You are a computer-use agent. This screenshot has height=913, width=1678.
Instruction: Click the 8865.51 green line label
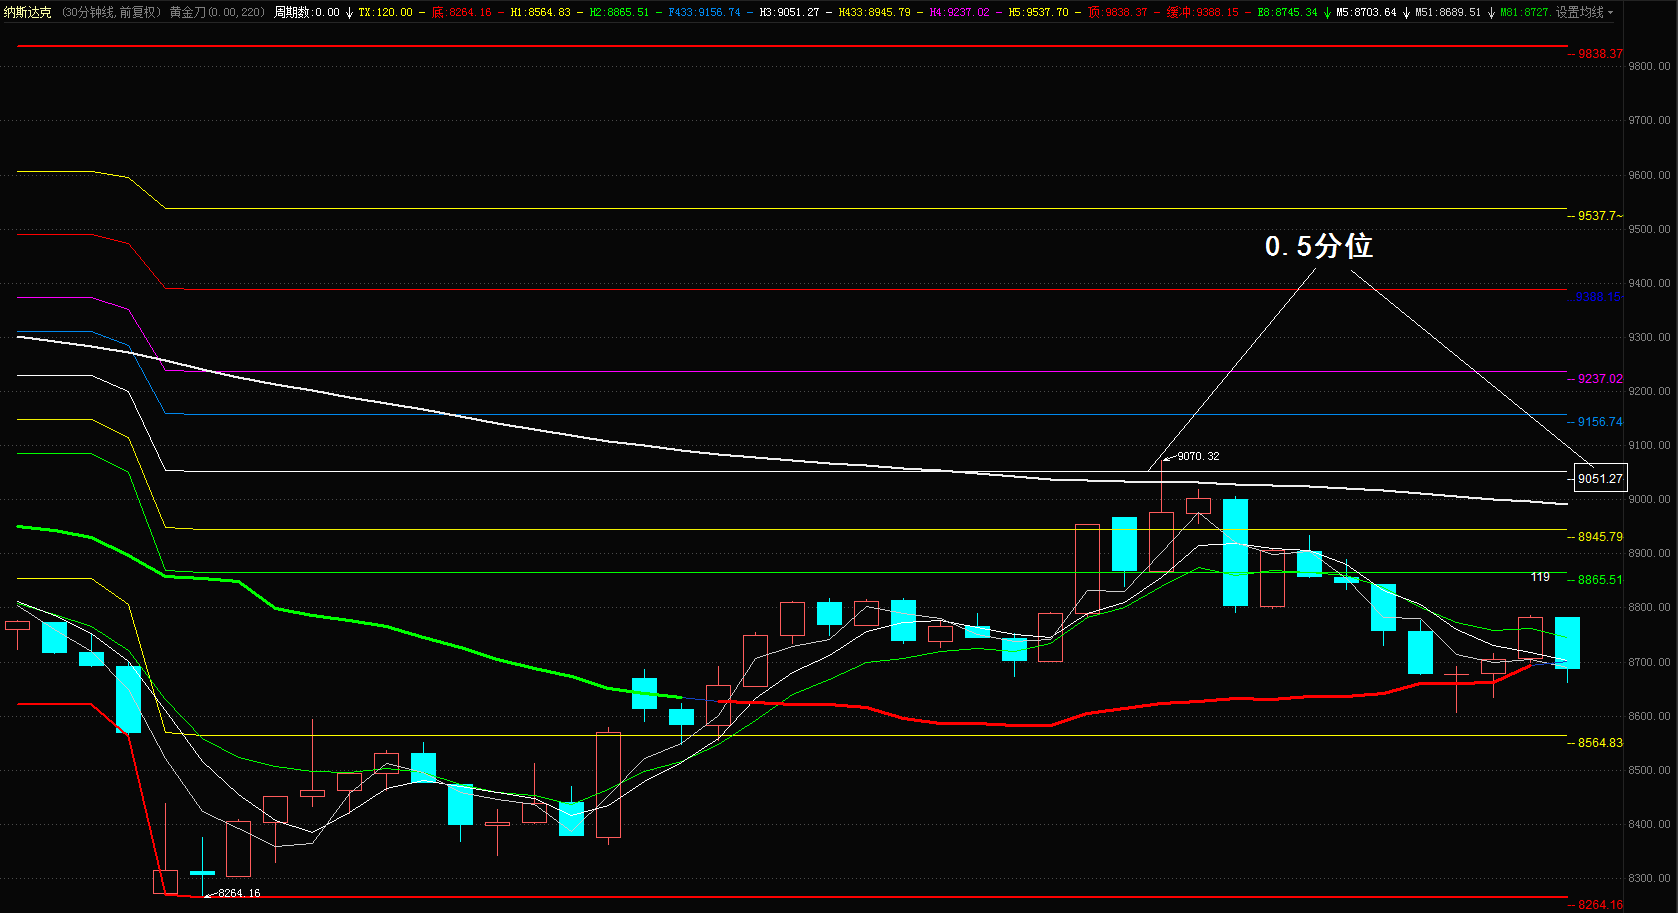[1600, 580]
